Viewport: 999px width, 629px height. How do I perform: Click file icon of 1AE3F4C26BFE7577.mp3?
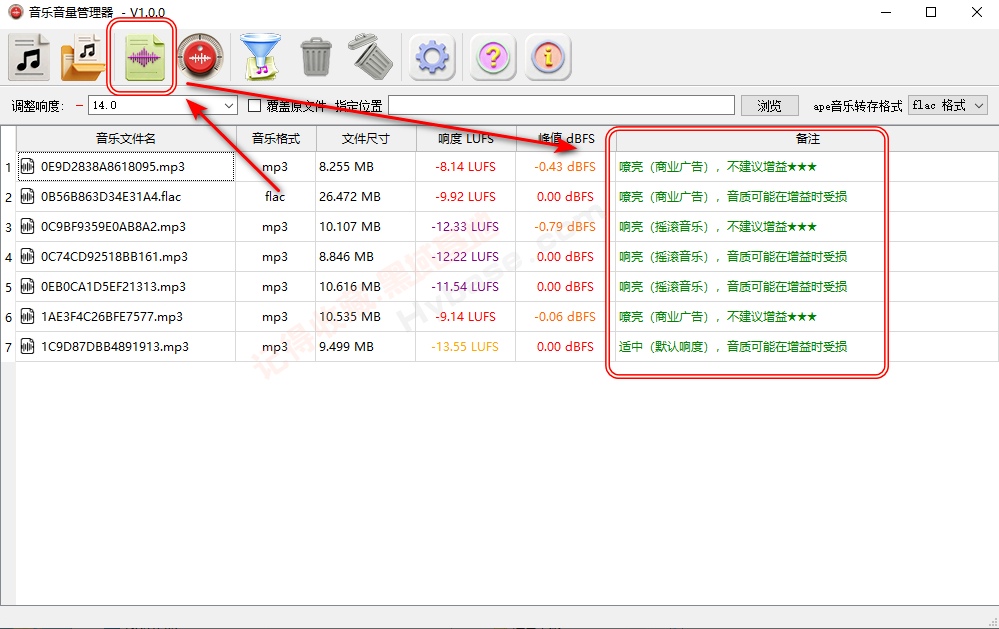27,317
